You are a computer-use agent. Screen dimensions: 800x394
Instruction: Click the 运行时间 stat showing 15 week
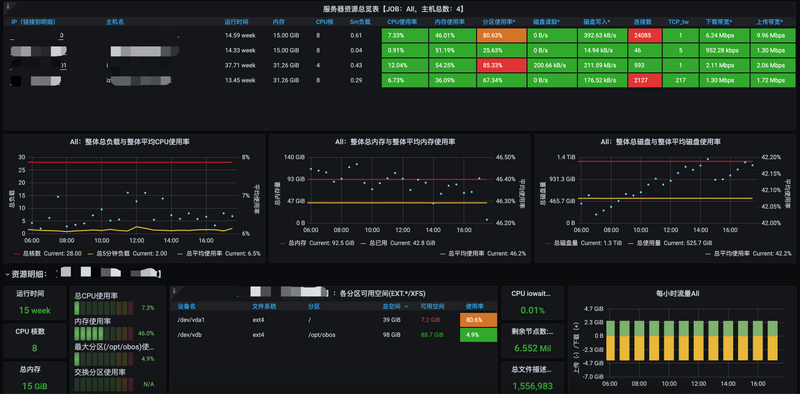(x=34, y=303)
